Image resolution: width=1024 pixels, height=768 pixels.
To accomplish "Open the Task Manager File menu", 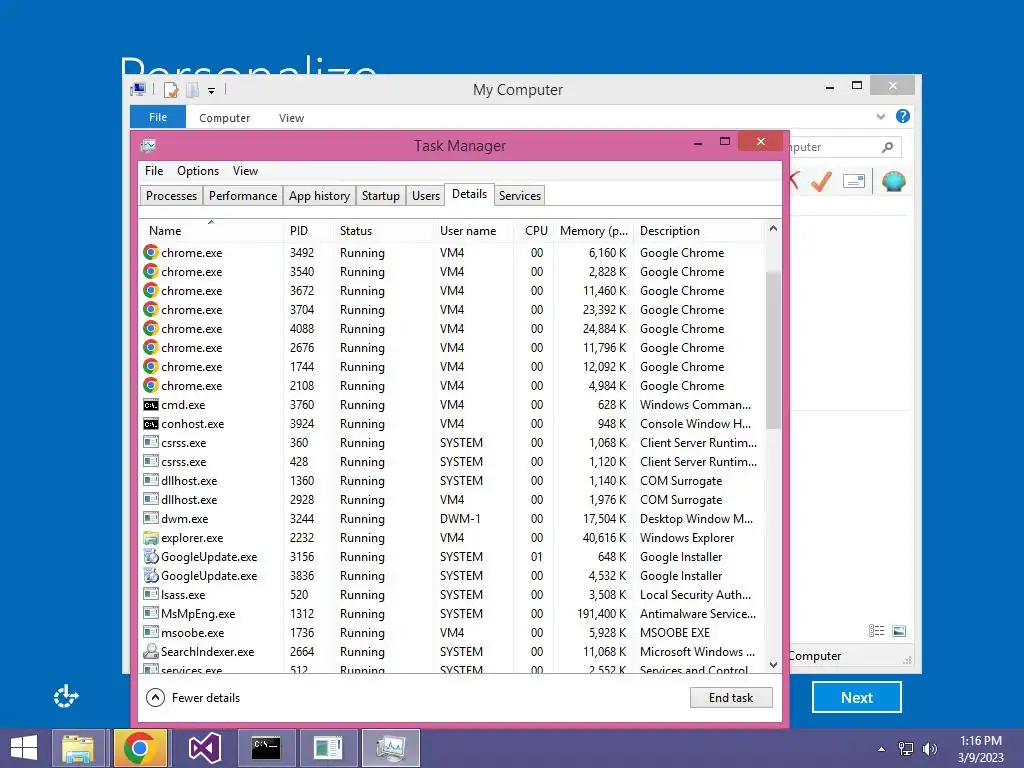I will pos(154,170).
